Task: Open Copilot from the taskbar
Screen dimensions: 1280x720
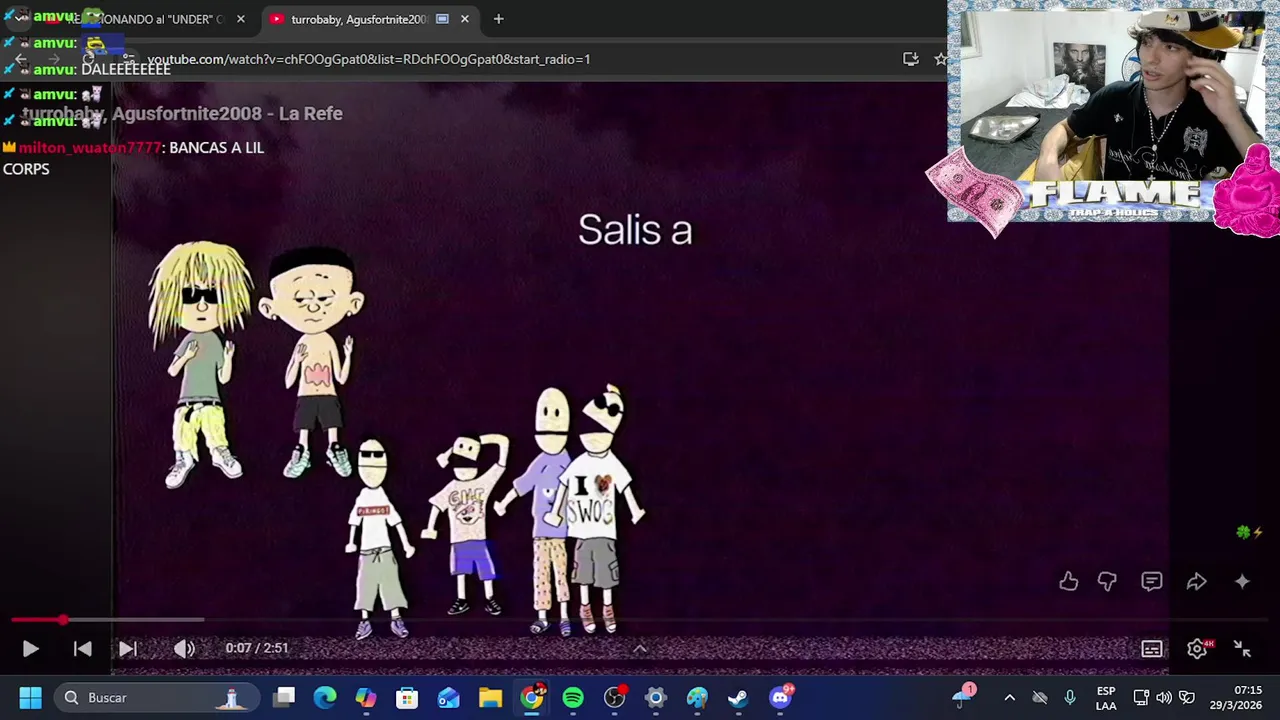Action: [366, 698]
